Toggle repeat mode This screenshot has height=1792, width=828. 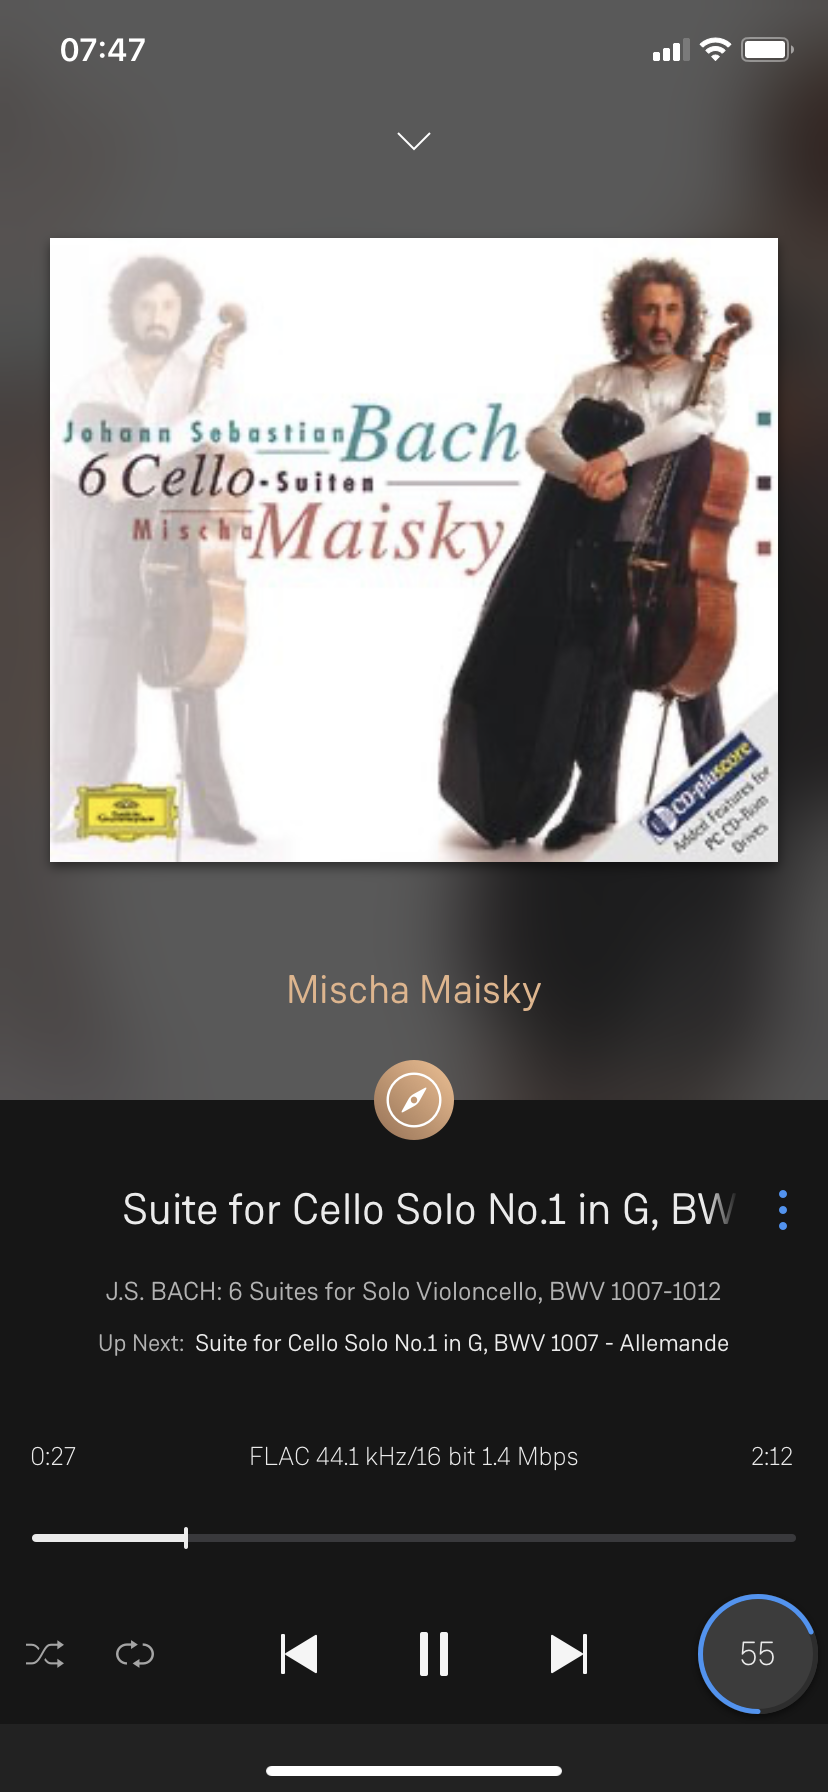[135, 1654]
